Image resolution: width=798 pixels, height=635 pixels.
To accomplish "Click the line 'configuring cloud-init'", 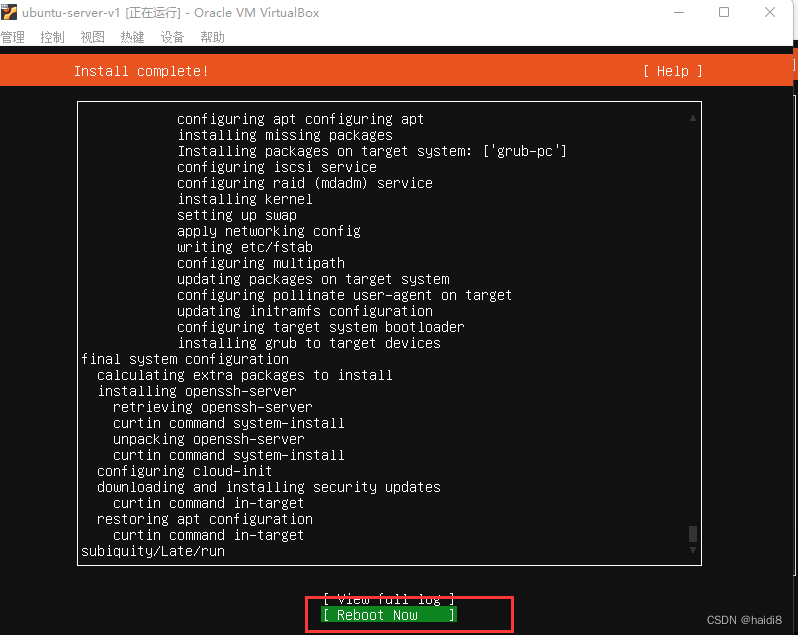I will (184, 471).
